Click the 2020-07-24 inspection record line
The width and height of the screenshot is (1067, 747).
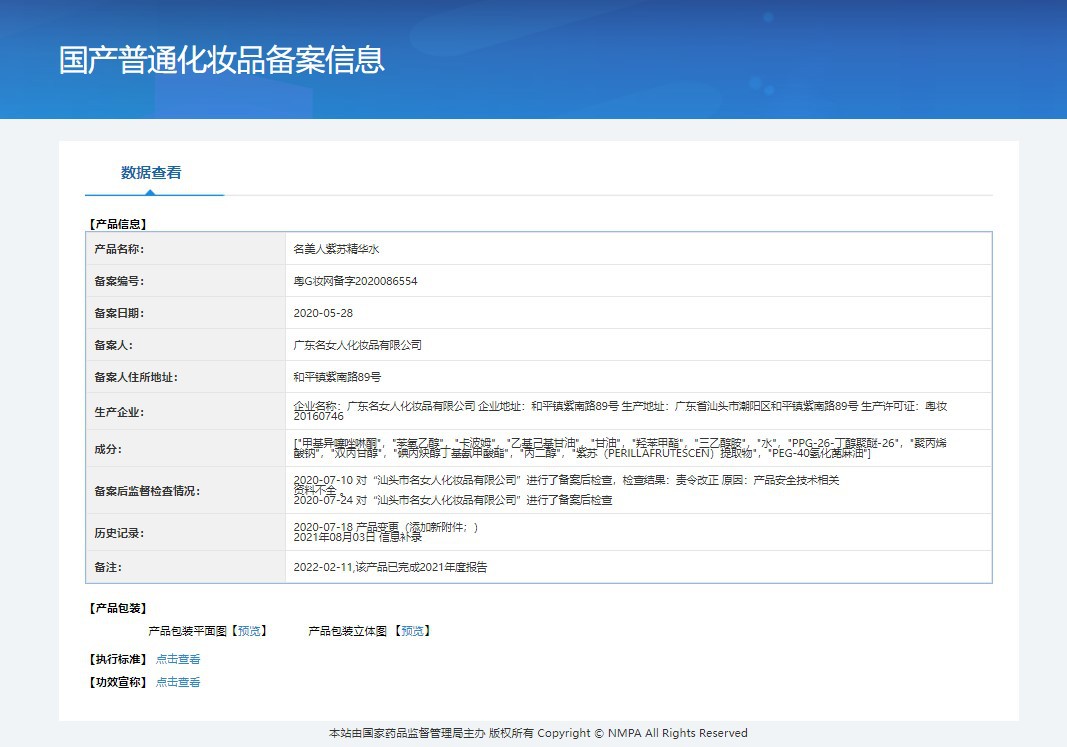(453, 500)
